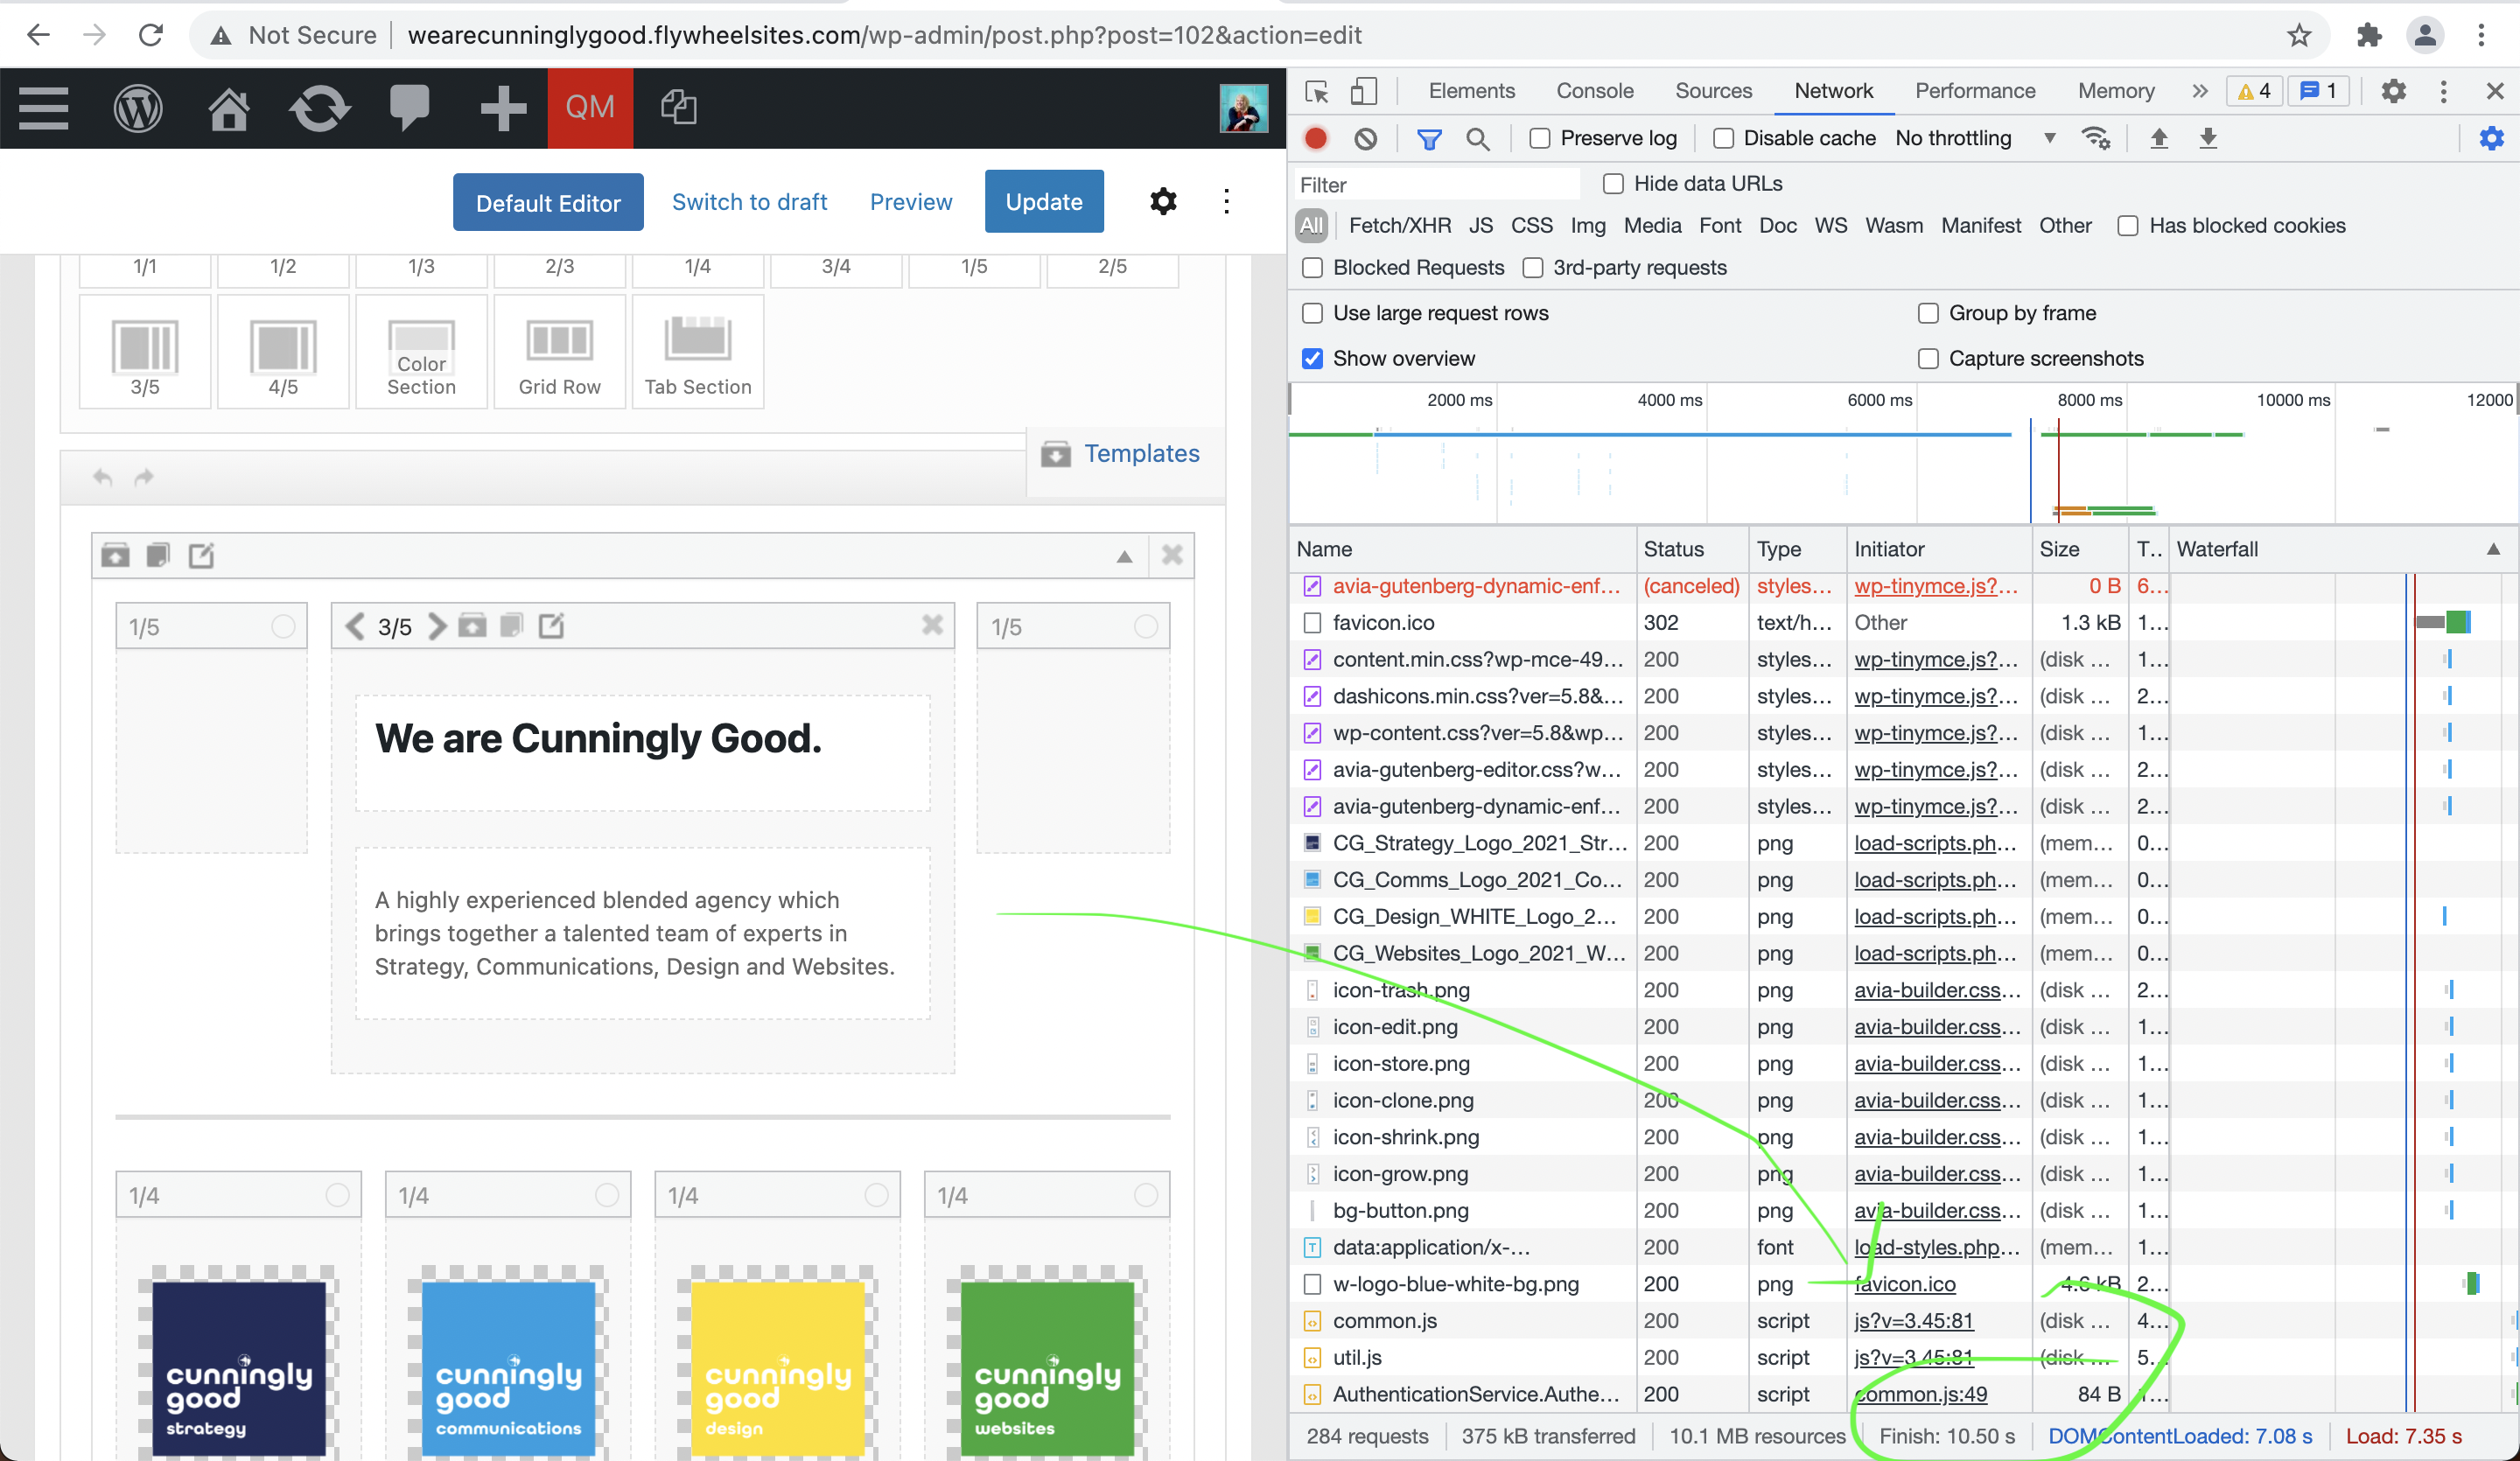
Task: Click the Update button
Action: coord(1044,202)
